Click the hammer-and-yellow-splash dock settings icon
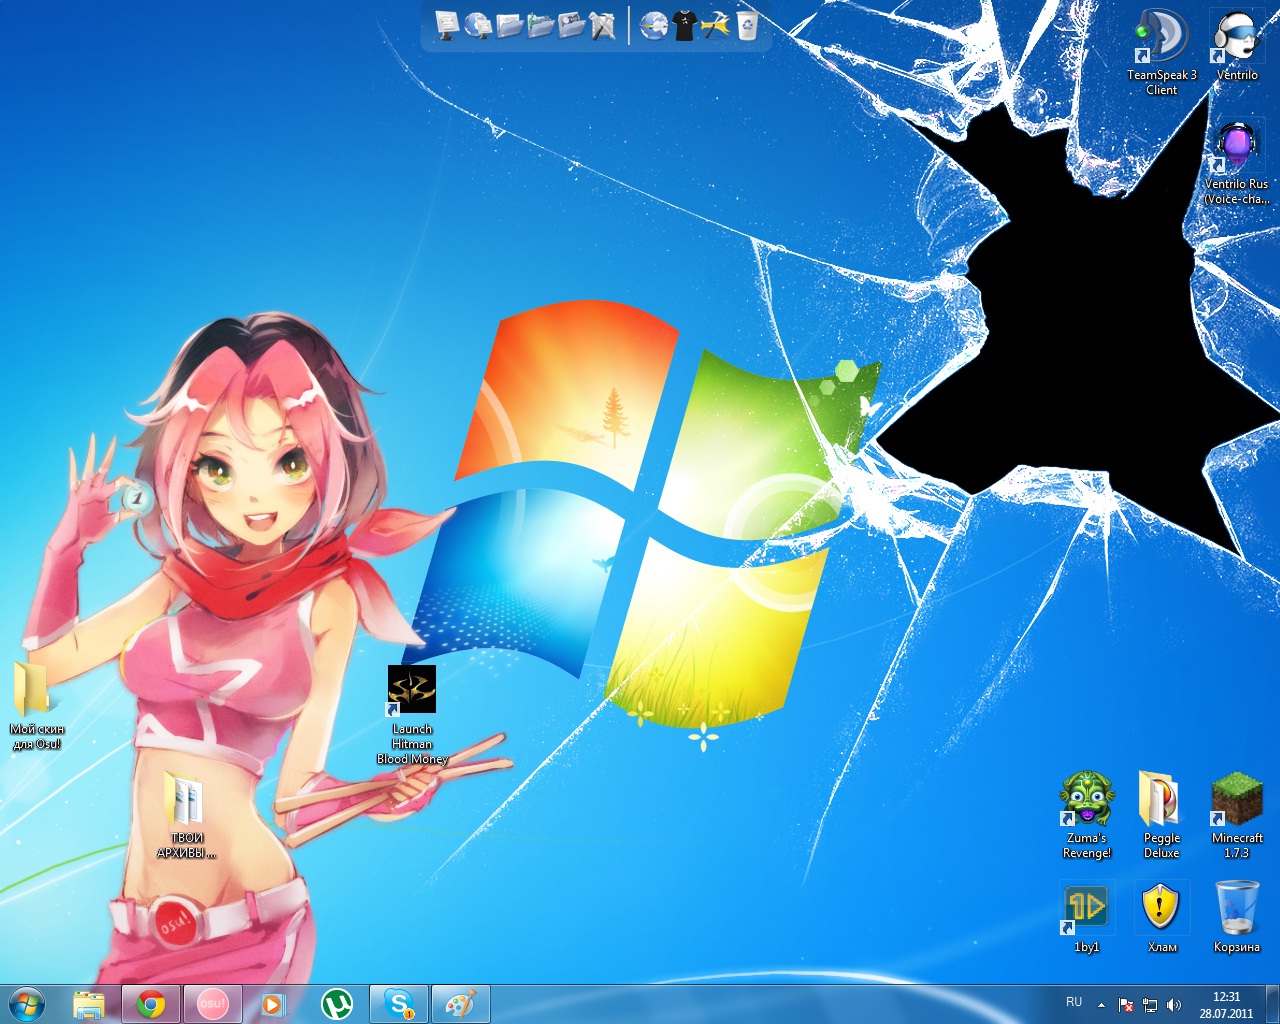Image resolution: width=1280 pixels, height=1024 pixels. (716, 26)
